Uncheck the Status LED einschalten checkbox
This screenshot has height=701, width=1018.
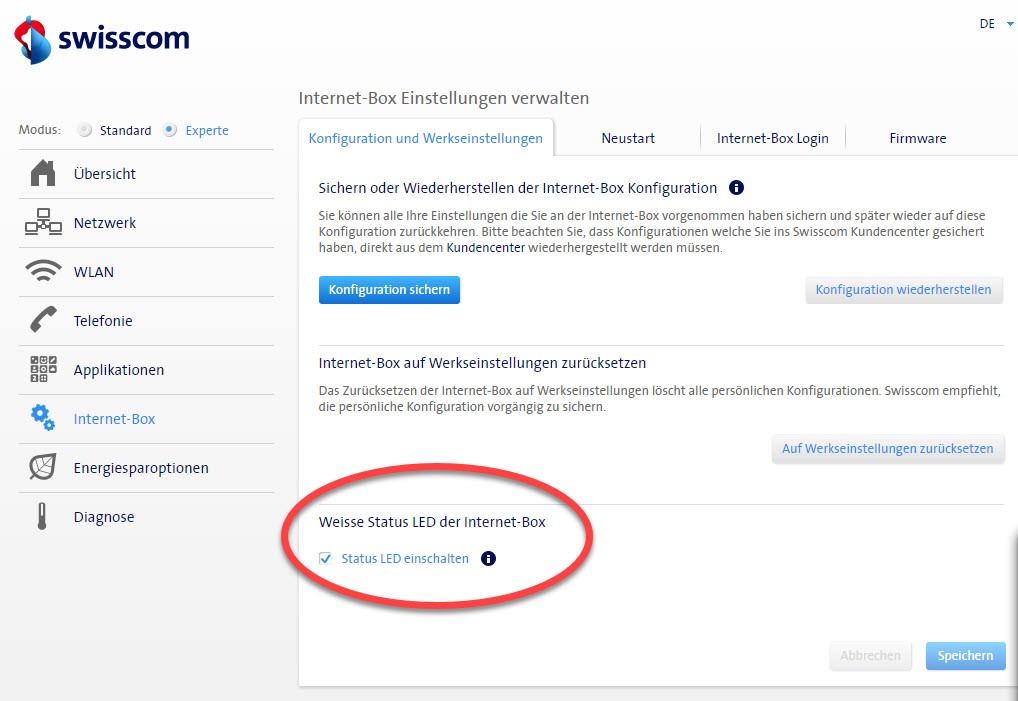325,559
